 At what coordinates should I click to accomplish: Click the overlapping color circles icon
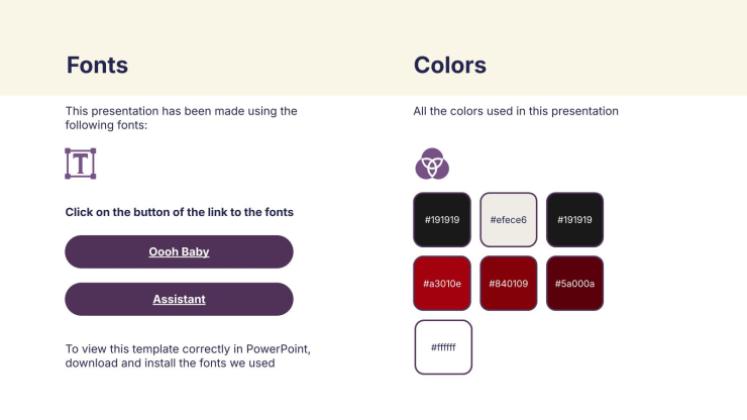click(432, 163)
